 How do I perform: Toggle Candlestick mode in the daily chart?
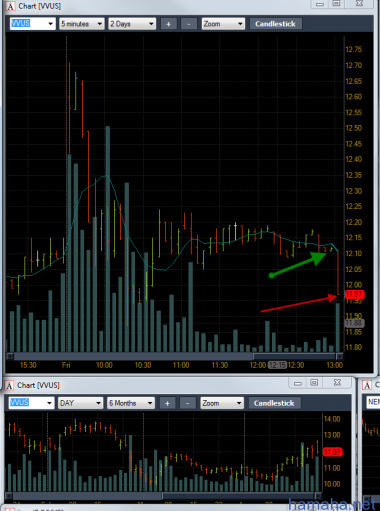click(274, 403)
